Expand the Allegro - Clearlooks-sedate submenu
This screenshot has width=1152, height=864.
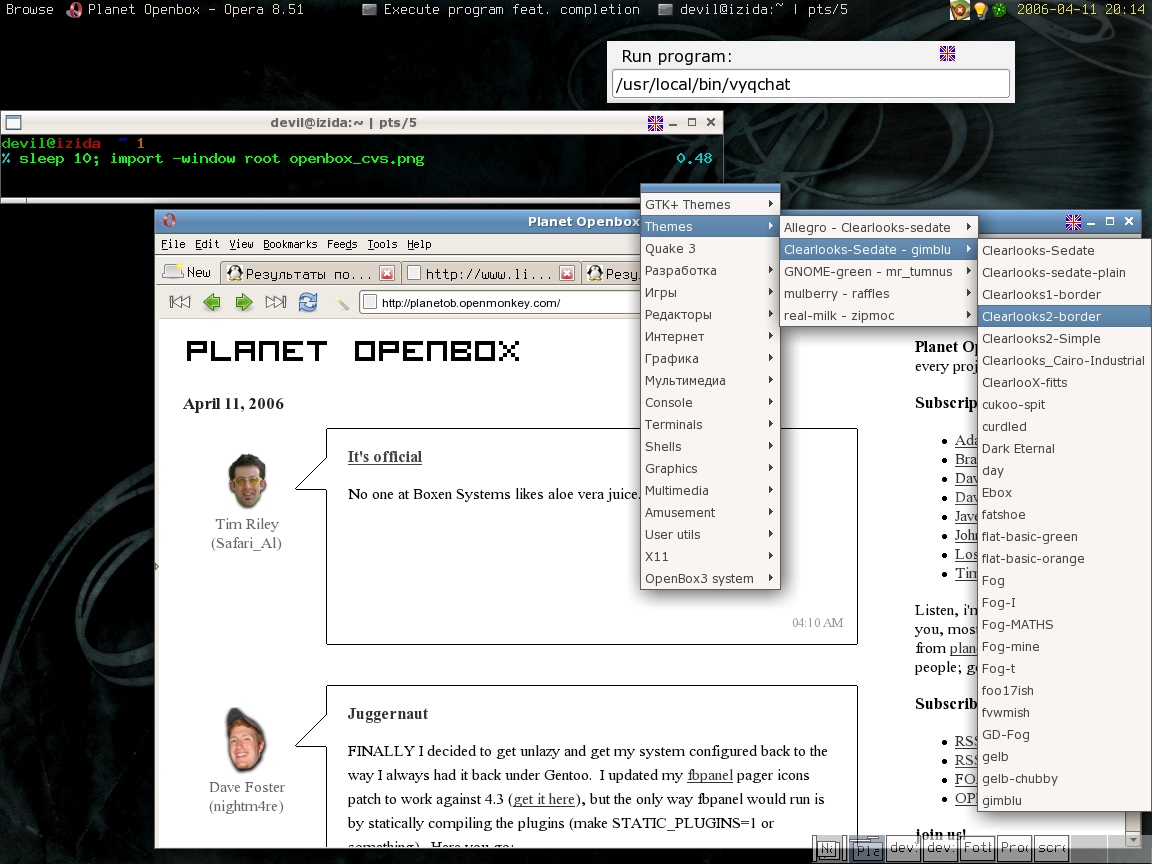pyautogui.click(x=878, y=228)
